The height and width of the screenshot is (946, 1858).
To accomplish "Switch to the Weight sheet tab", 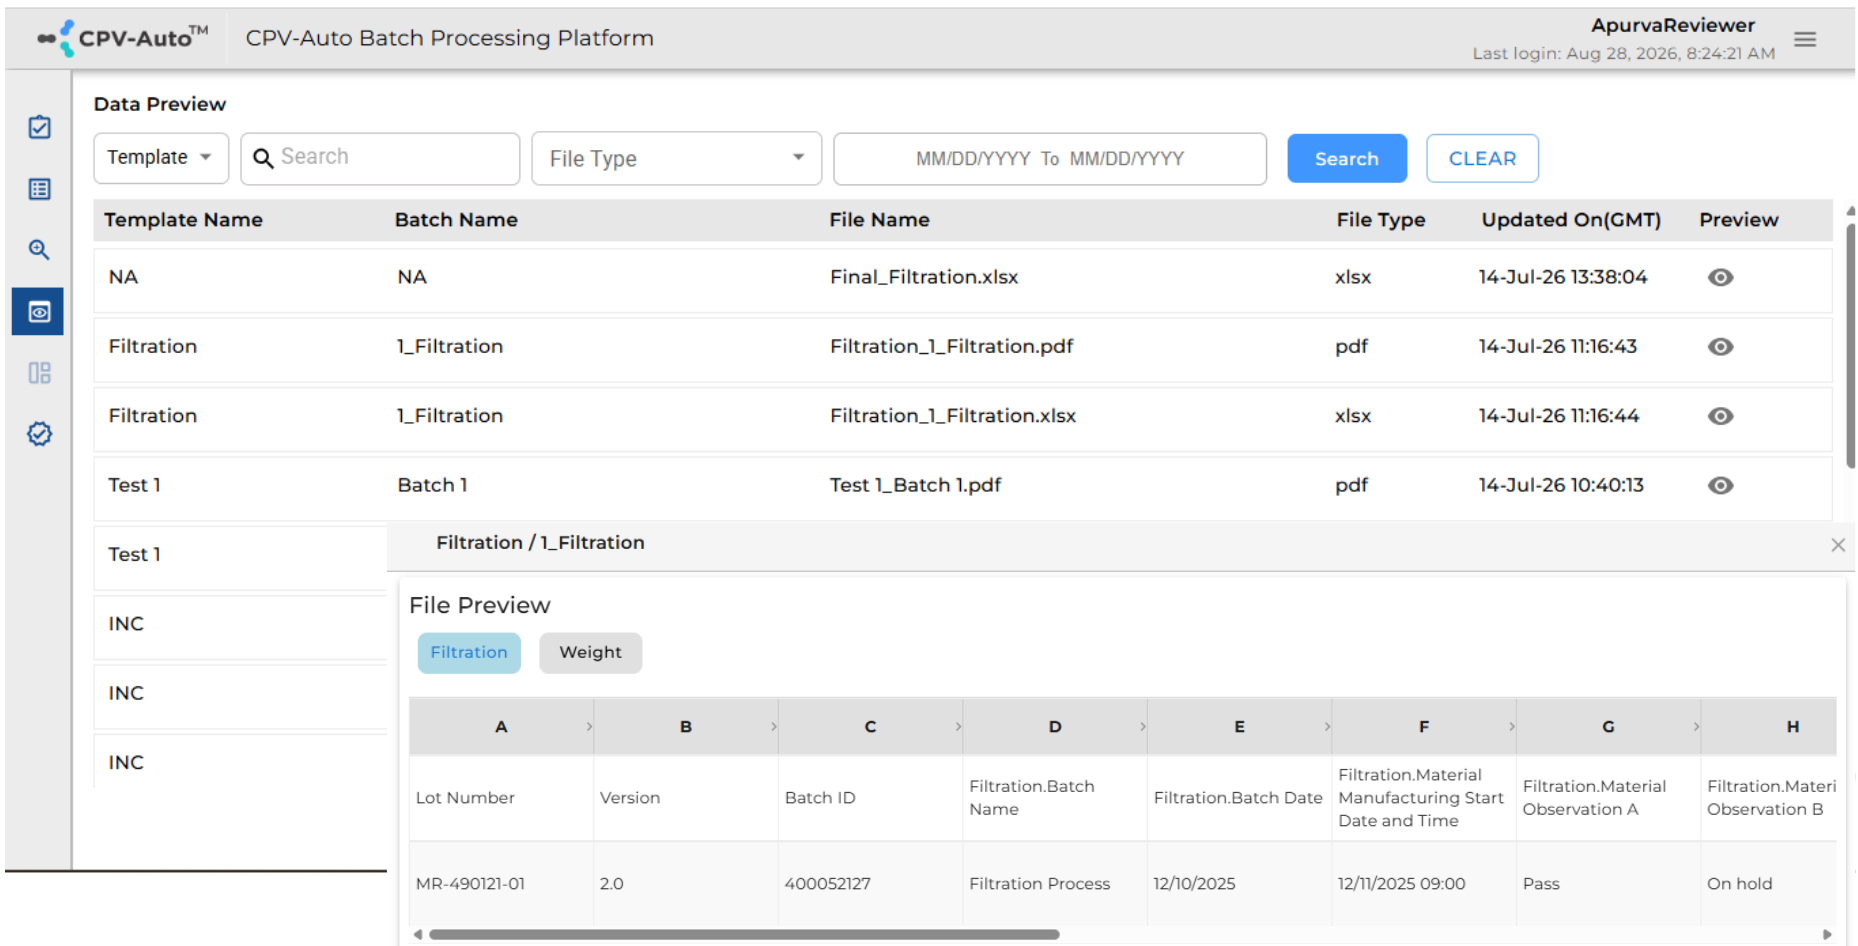I will click(590, 653).
